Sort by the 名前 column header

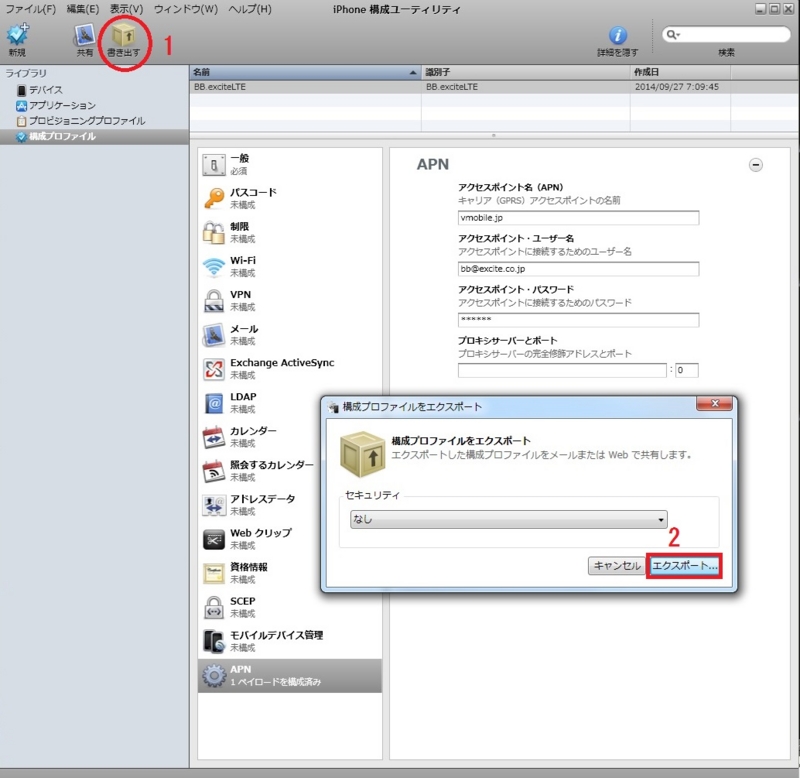(305, 72)
